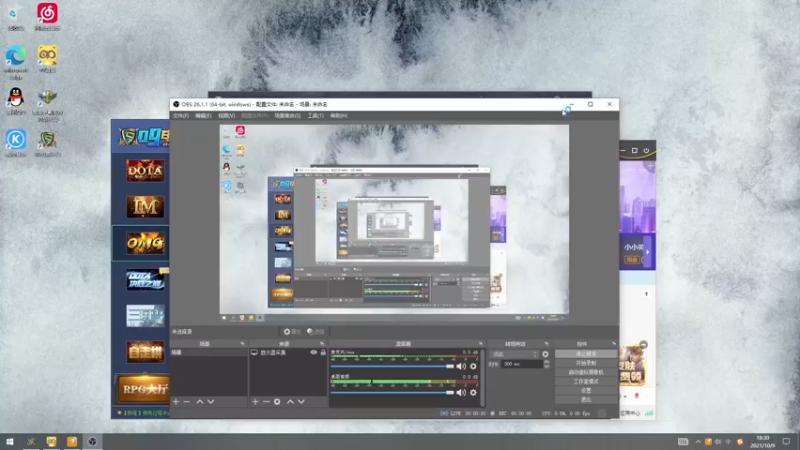Open blue K Kugou music desktop shortcut
The image size is (800, 450).
point(16,143)
